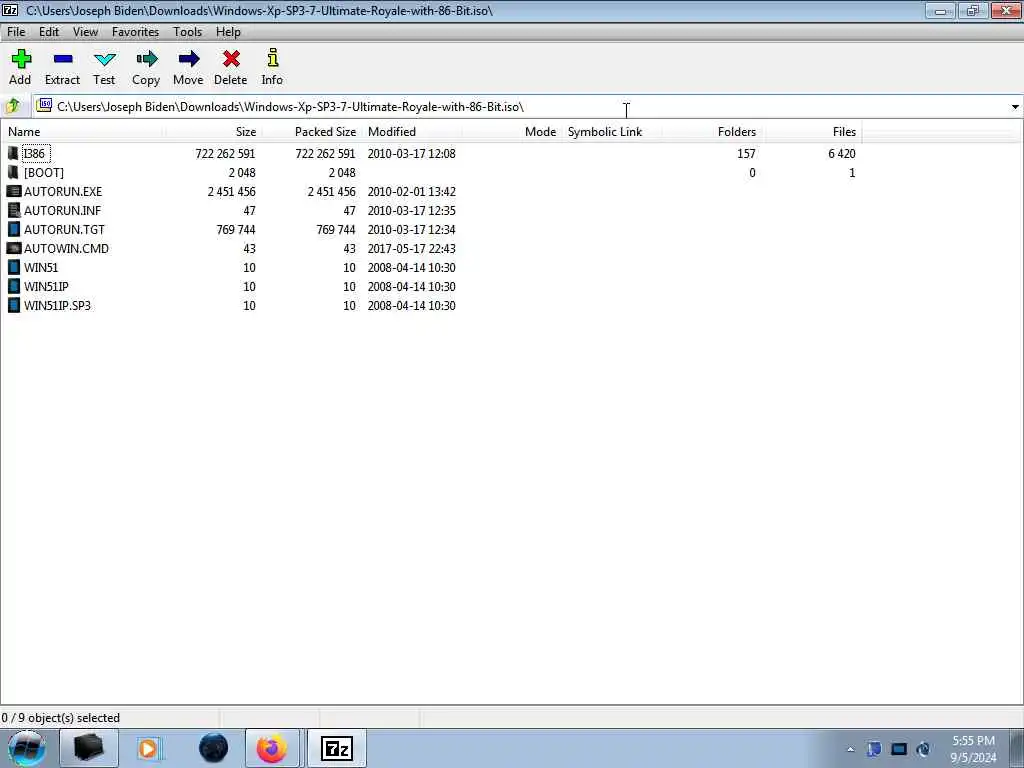Select the I386 folder name

[x=35, y=153]
